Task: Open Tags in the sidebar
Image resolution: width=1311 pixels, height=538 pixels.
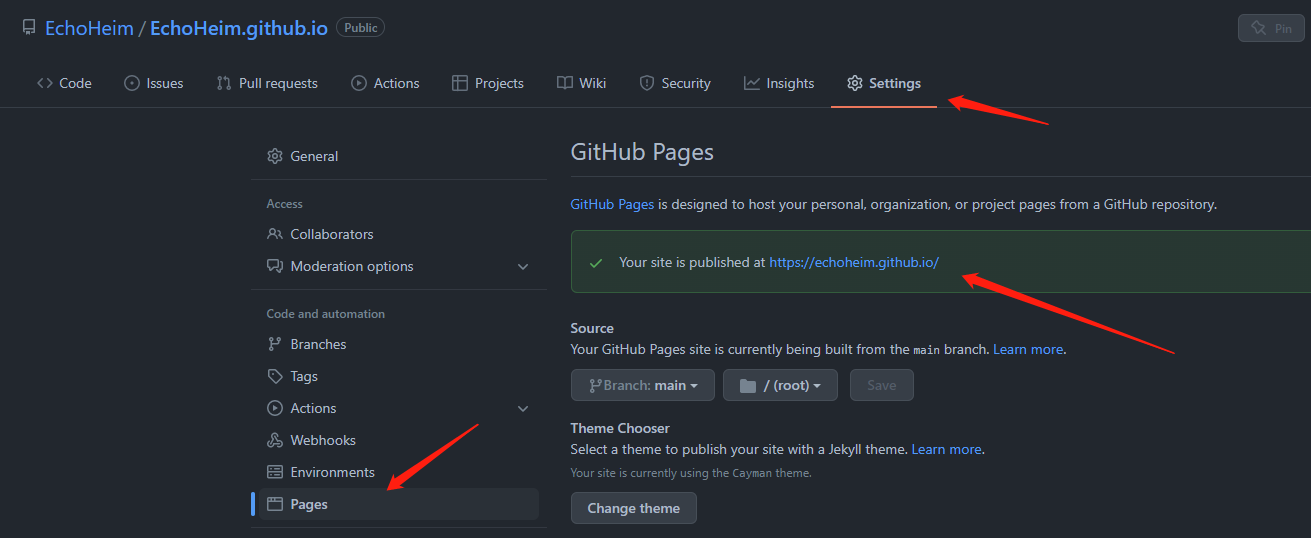Action: tap(399, 376)
